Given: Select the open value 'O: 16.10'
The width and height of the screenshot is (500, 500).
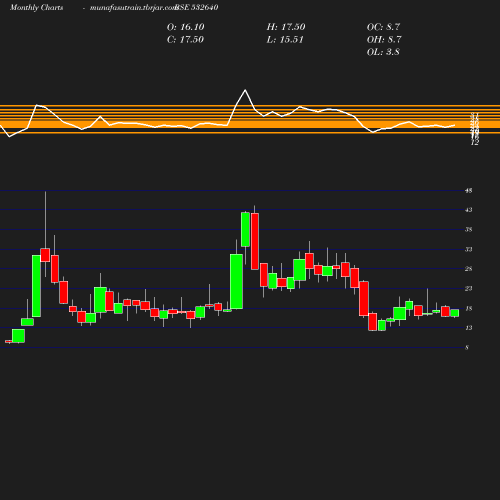Looking at the screenshot, I should pyautogui.click(x=186, y=27).
